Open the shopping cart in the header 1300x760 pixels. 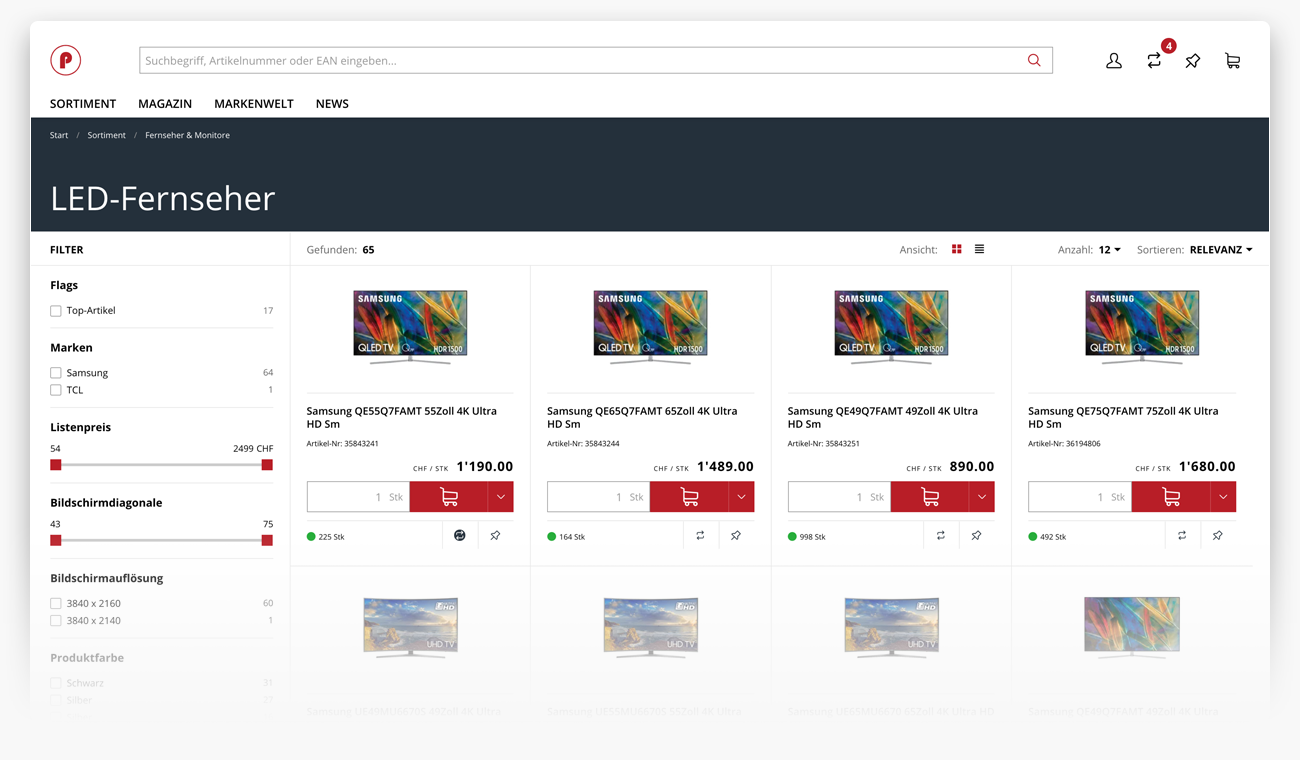(1232, 60)
